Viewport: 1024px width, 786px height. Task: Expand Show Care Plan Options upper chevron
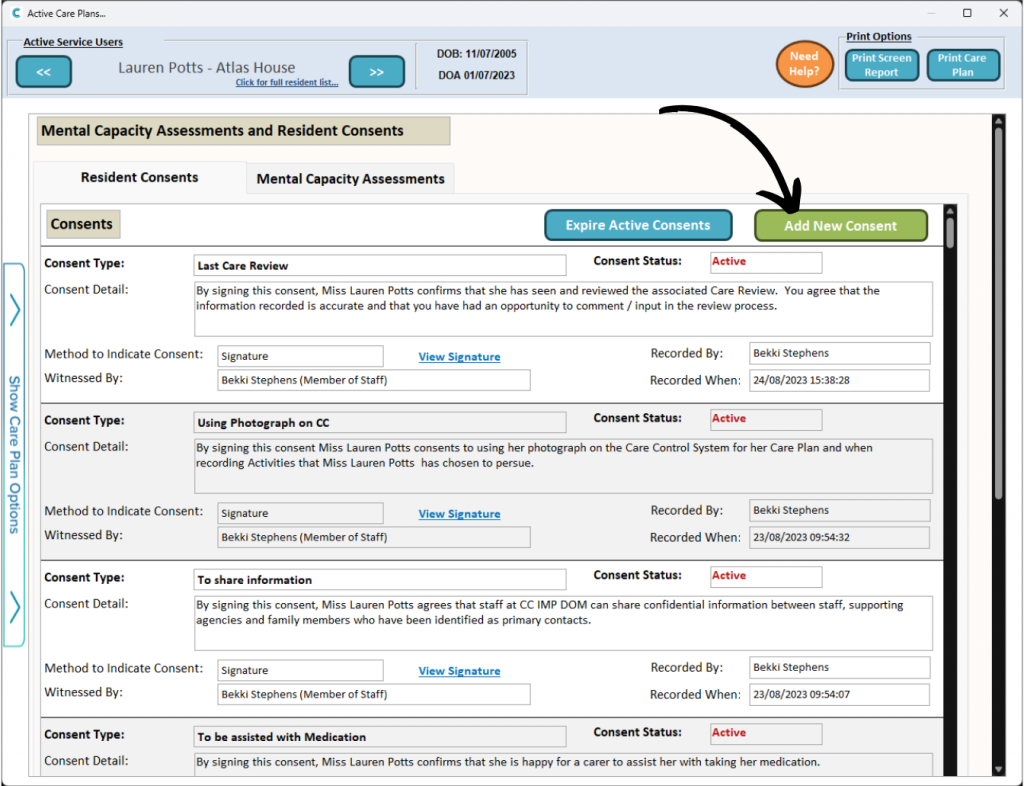tap(14, 310)
